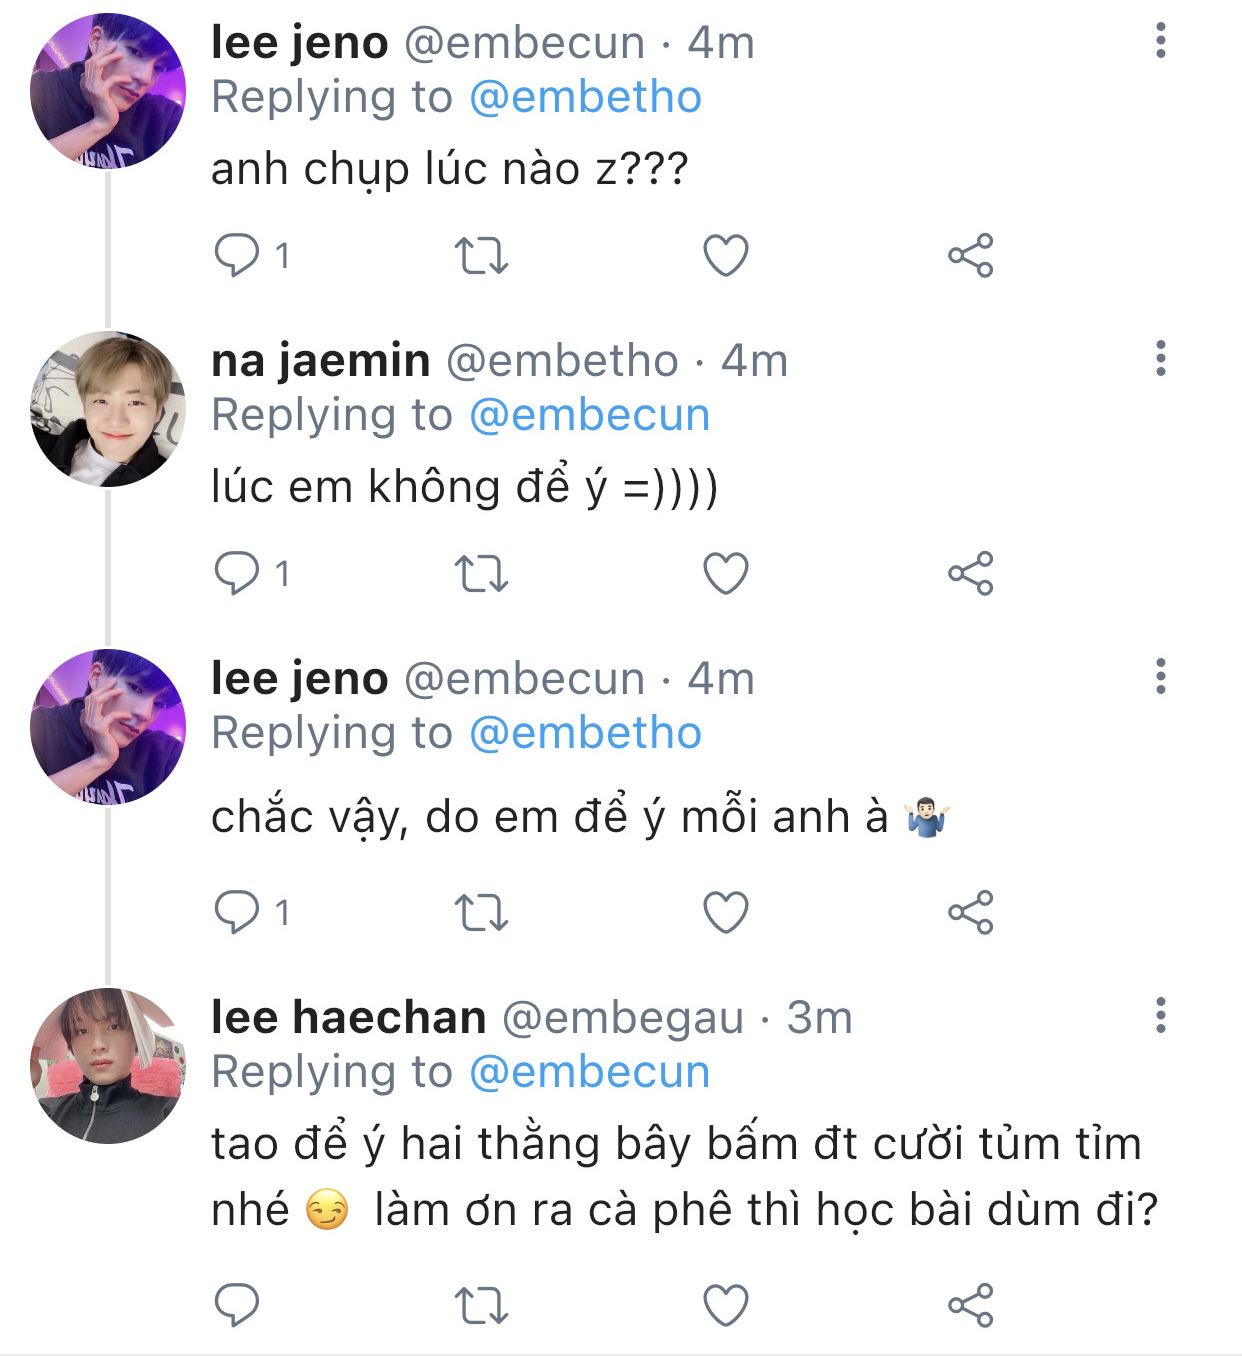The image size is (1242, 1356).
Task: Reply to lee haechan's tweet
Action: (x=238, y=1305)
